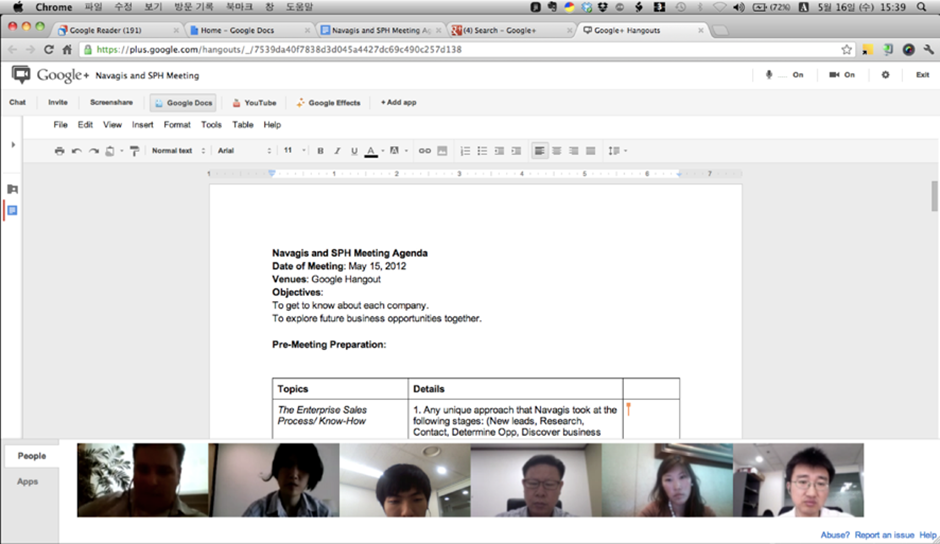Screen dimensions: 940x544
Task: Select the woman participant's video thumbnail
Action: [667, 480]
